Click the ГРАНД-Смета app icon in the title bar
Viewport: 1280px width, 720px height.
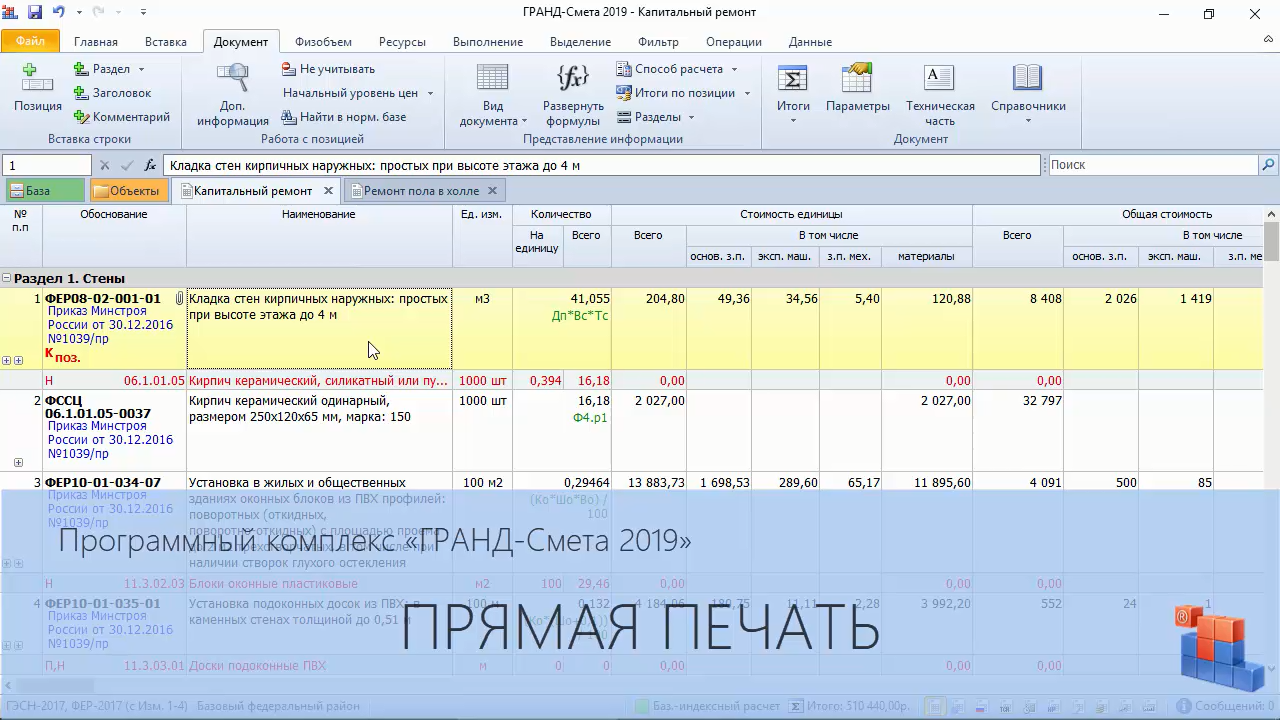tap(11, 13)
